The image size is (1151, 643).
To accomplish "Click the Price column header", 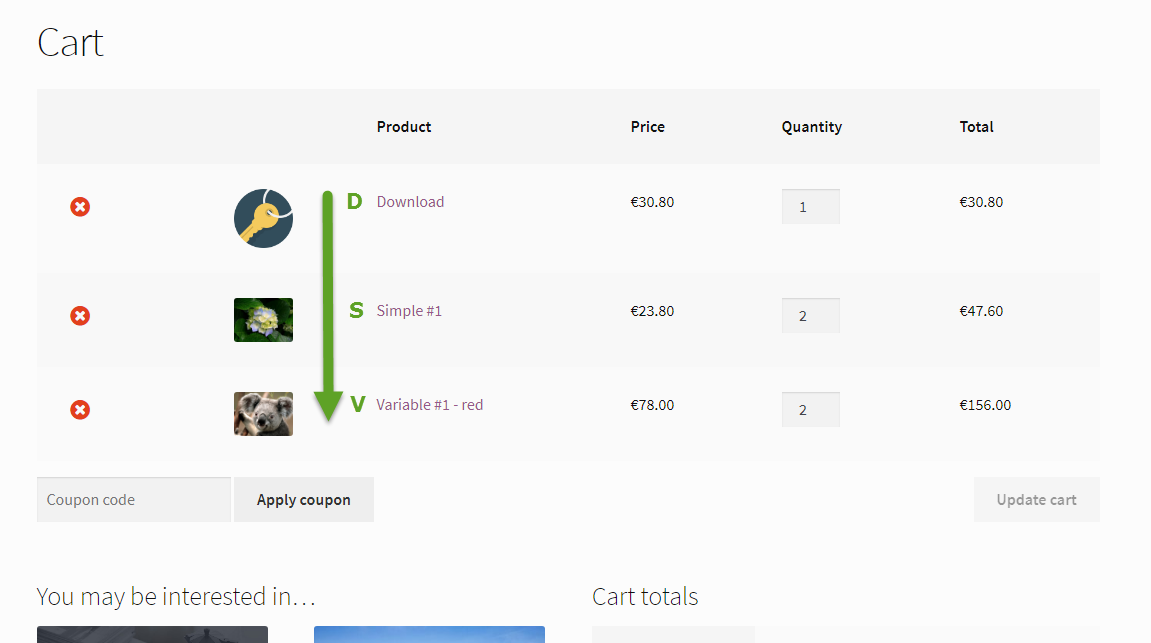I will (x=647, y=127).
